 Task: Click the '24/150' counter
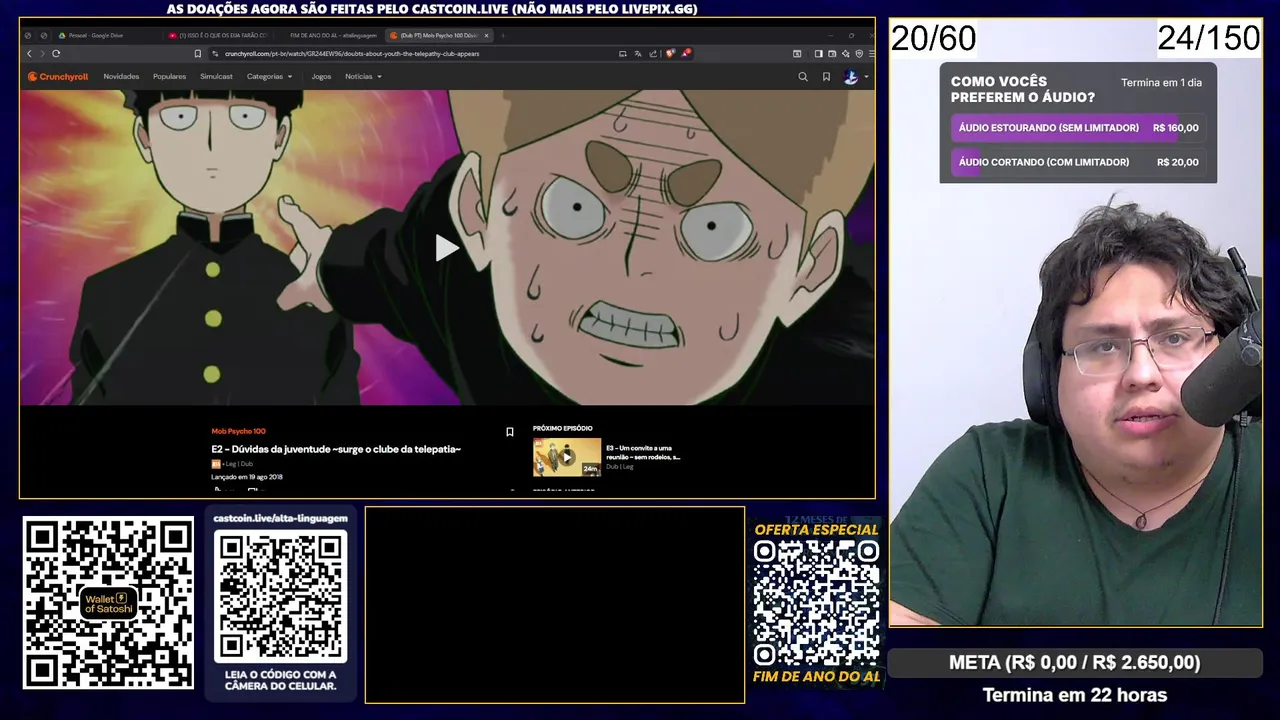(x=1208, y=38)
